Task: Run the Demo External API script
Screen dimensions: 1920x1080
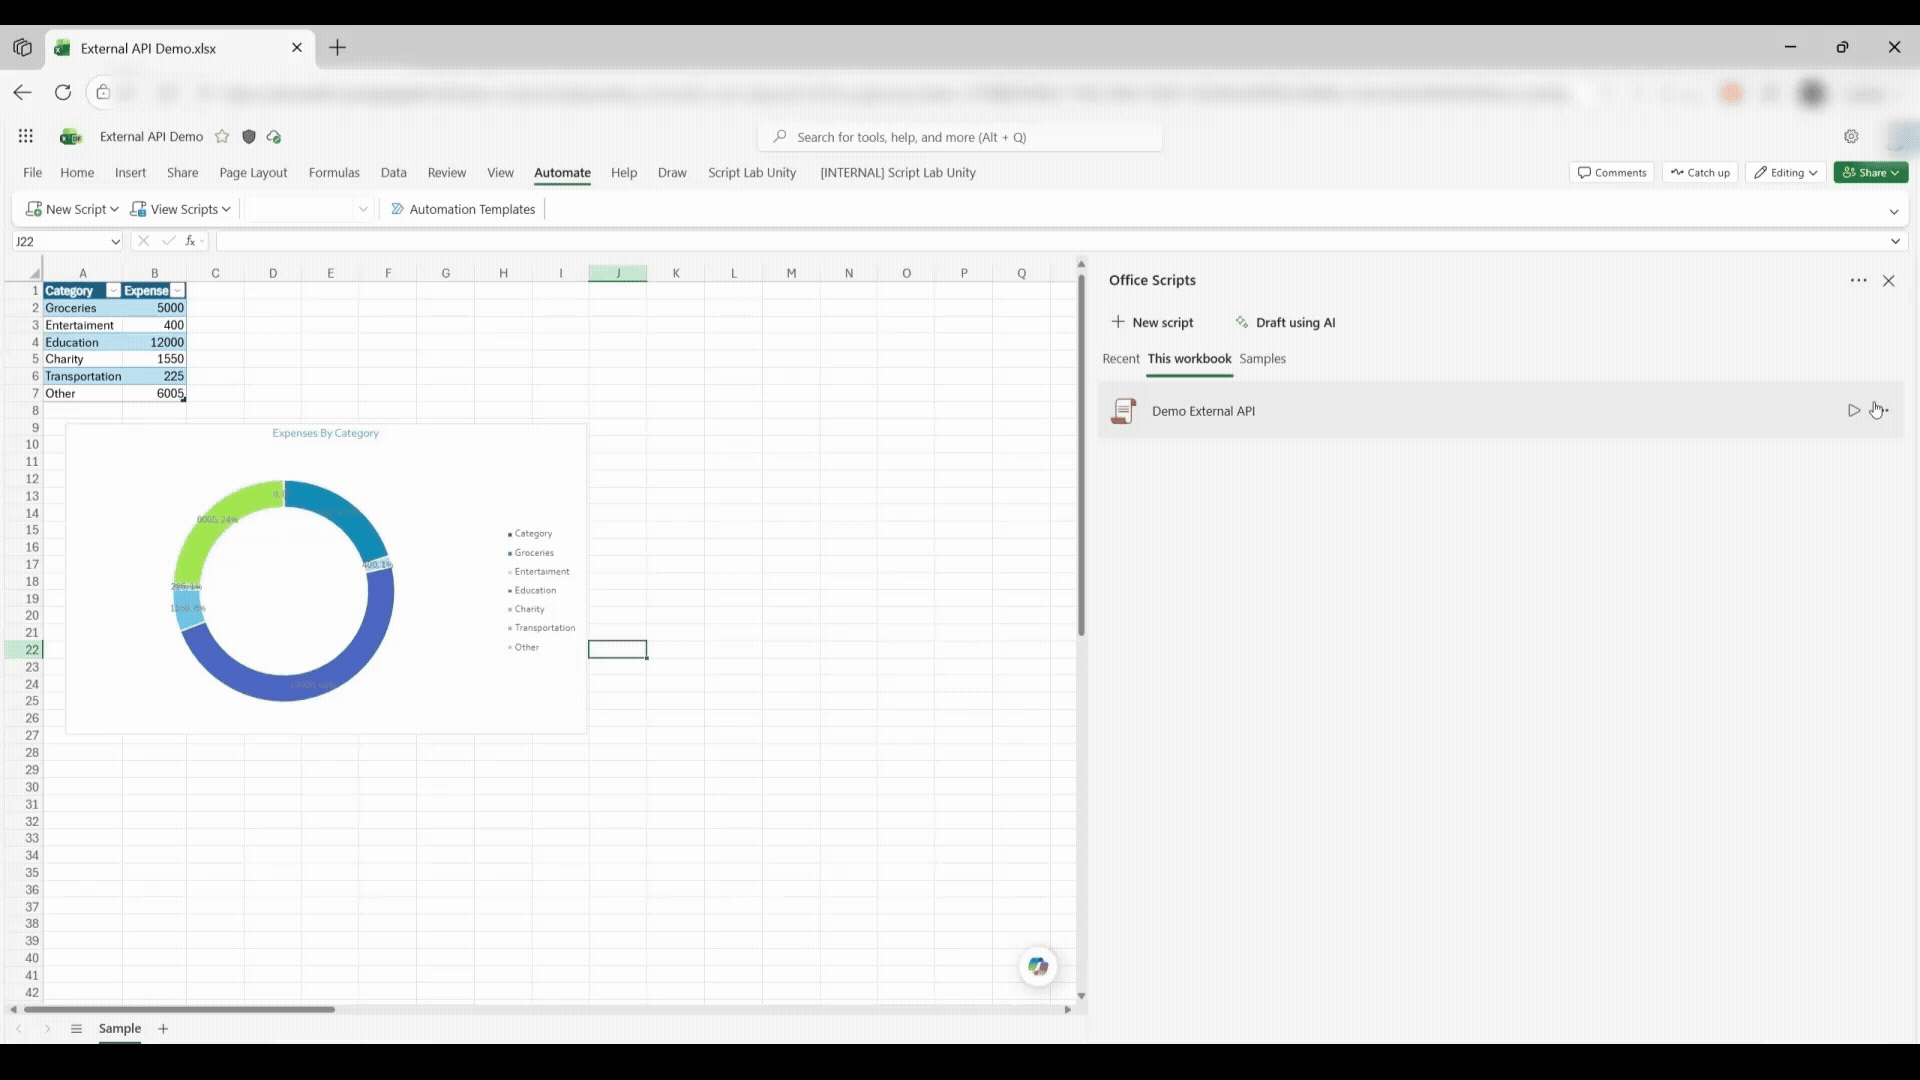Action: click(1854, 410)
